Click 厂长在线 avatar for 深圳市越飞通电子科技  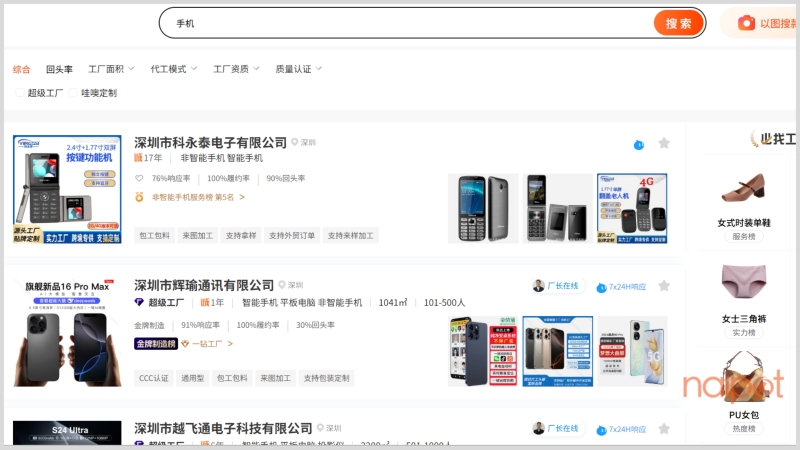[x=539, y=429]
